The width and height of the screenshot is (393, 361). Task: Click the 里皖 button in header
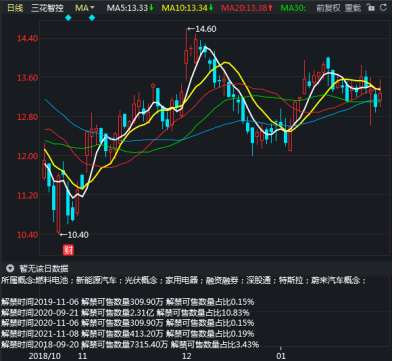point(353,8)
